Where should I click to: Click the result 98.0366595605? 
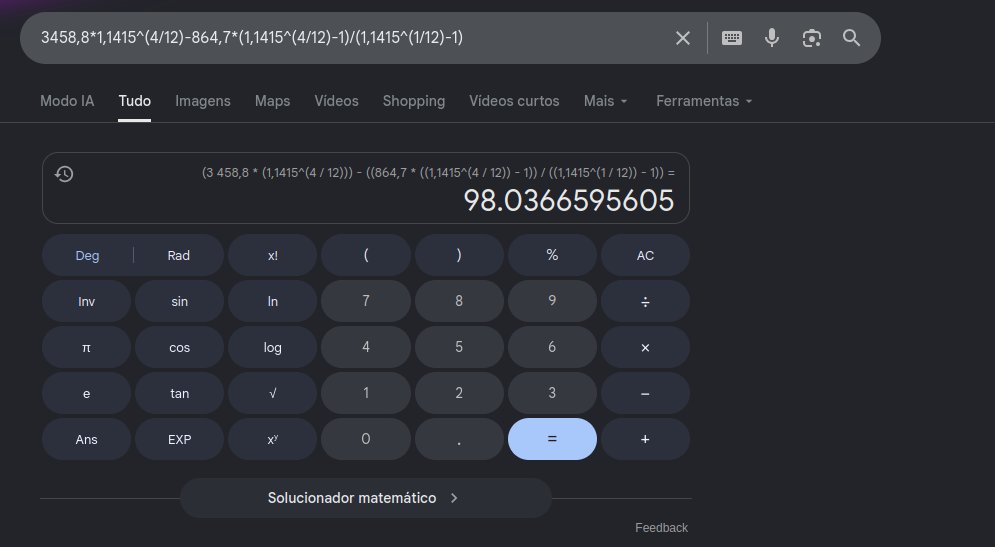click(569, 201)
